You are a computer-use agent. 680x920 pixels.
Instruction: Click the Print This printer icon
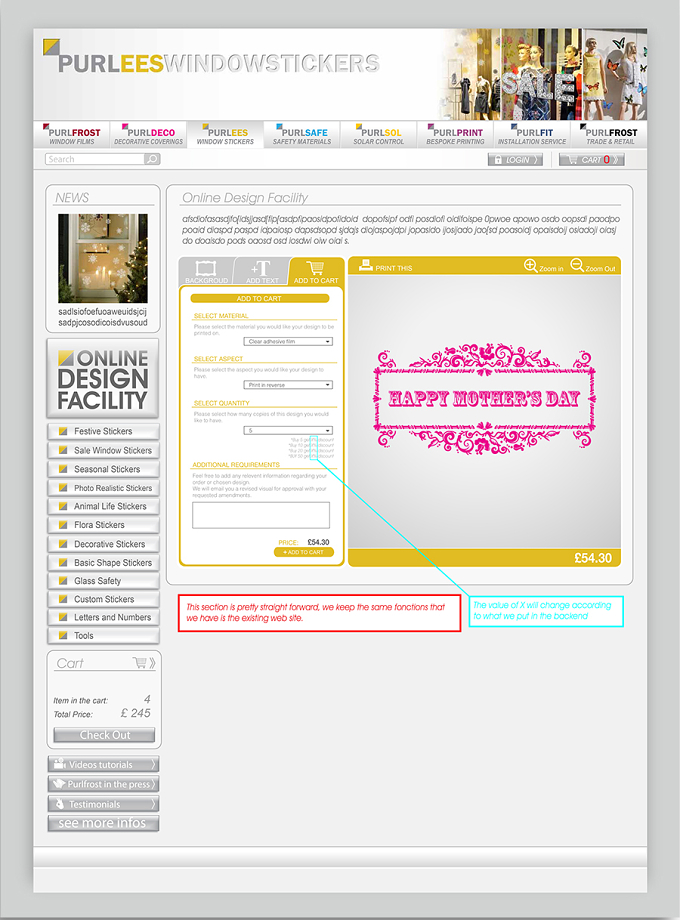click(x=366, y=265)
